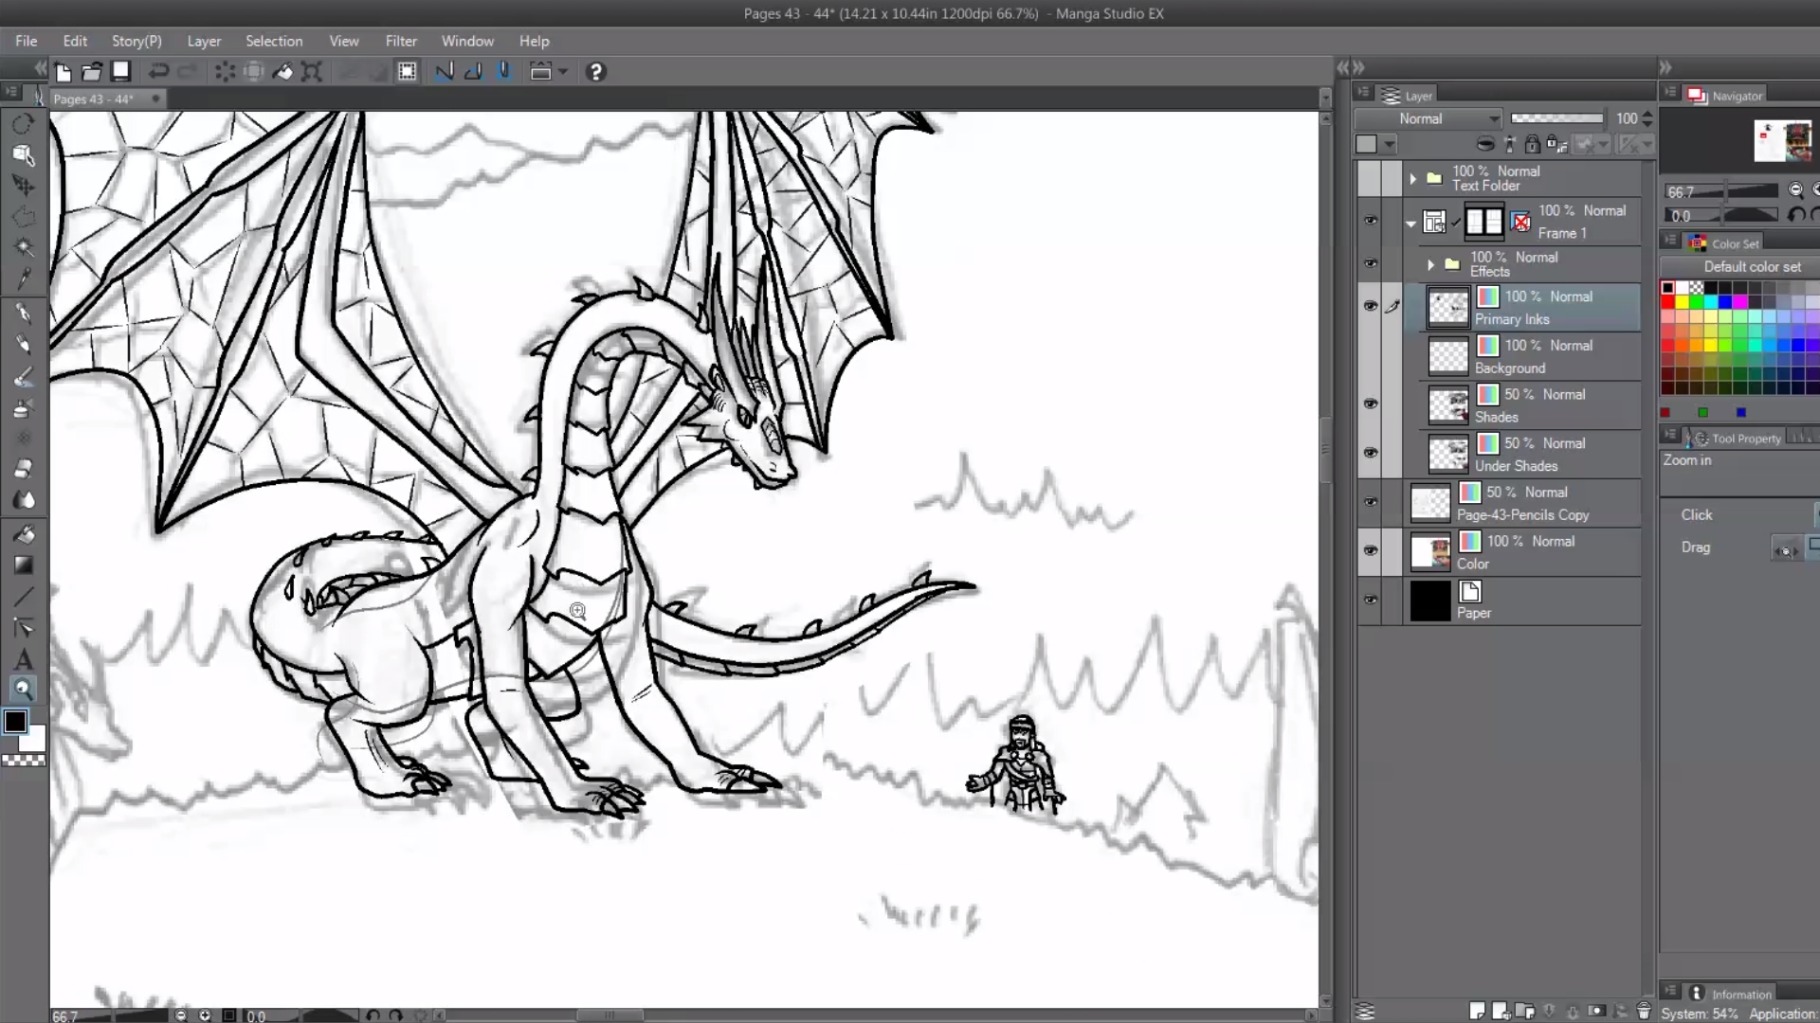Click the Fill bucket icon in the toolbar
The image size is (1820, 1023).
pos(283,72)
